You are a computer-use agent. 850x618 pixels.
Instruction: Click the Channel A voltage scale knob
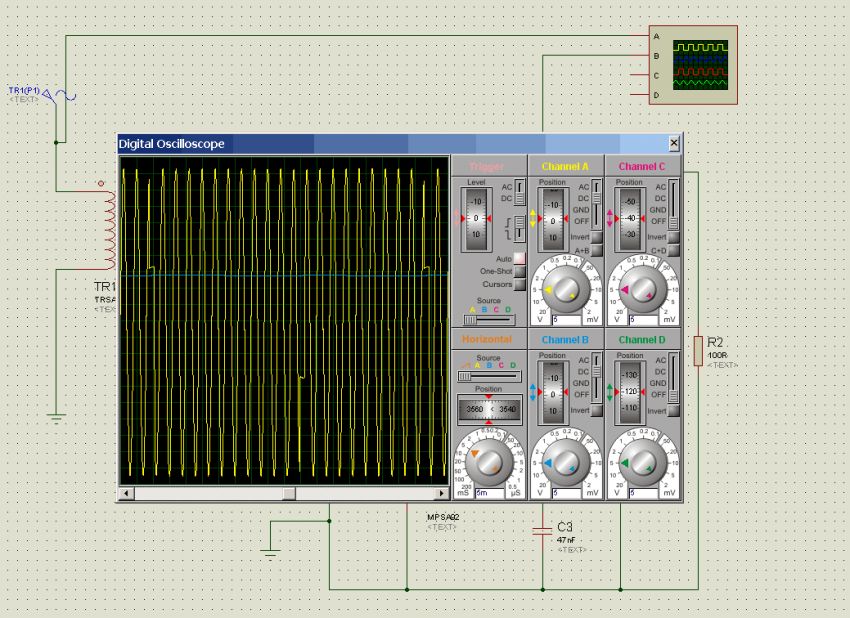[x=566, y=289]
